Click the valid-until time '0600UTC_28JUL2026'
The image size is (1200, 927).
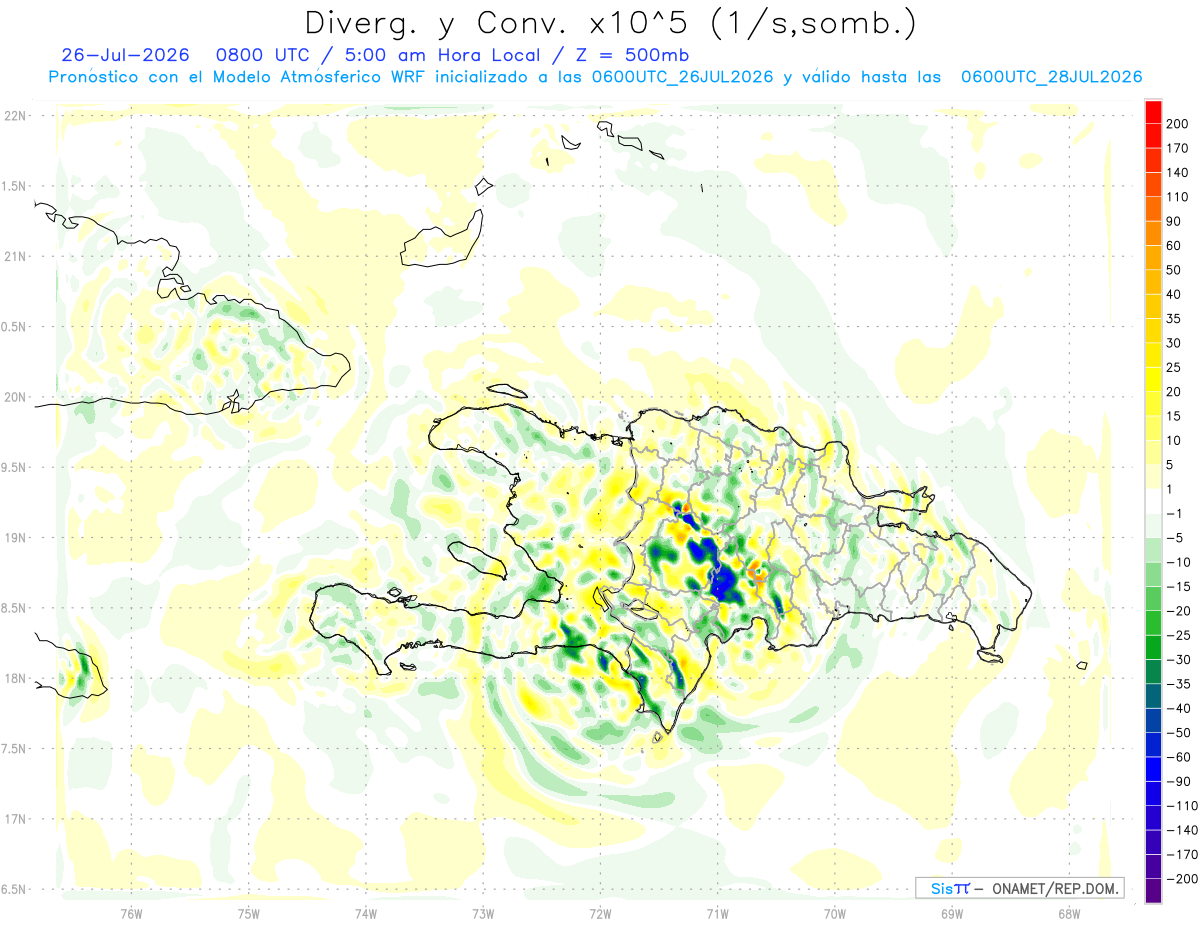click(1051, 77)
